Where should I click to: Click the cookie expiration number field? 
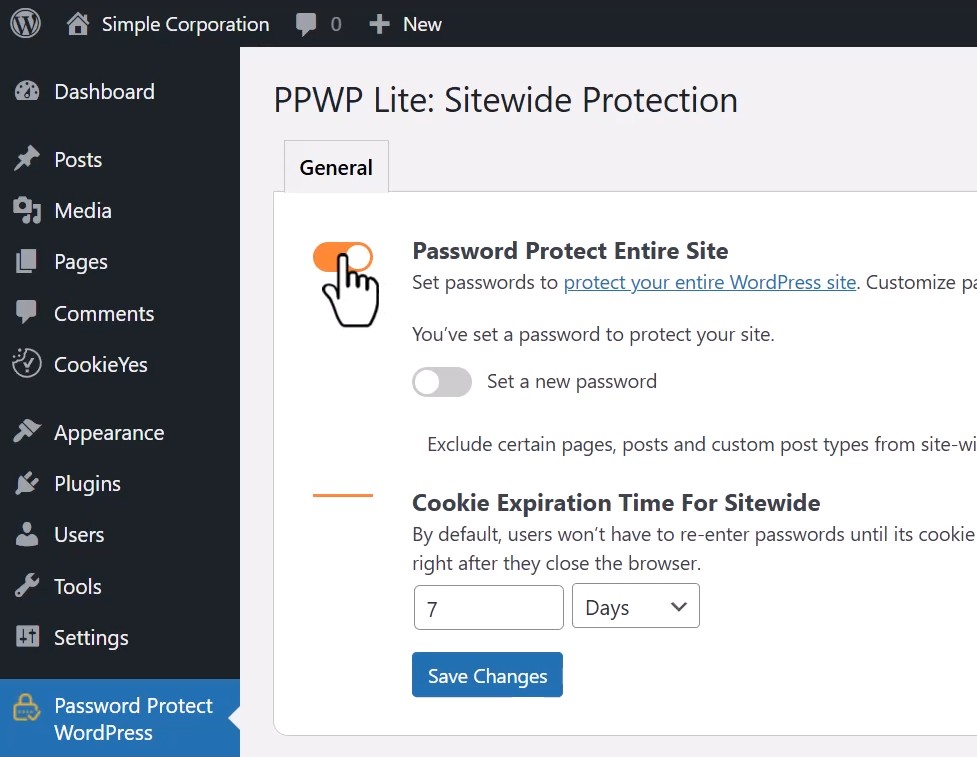tap(488, 607)
